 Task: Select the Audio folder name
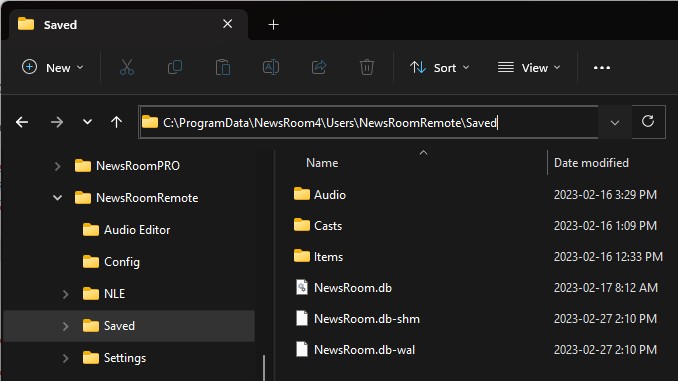coord(330,195)
